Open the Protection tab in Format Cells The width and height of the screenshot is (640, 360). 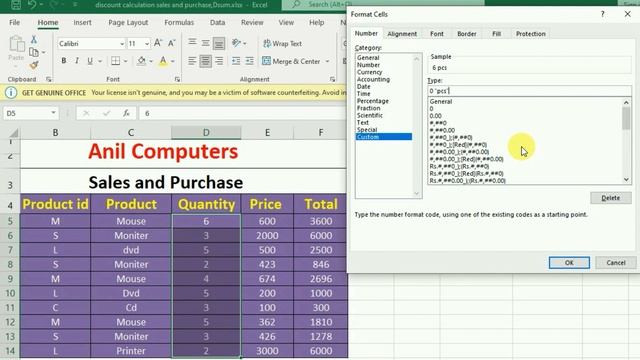tap(531, 34)
